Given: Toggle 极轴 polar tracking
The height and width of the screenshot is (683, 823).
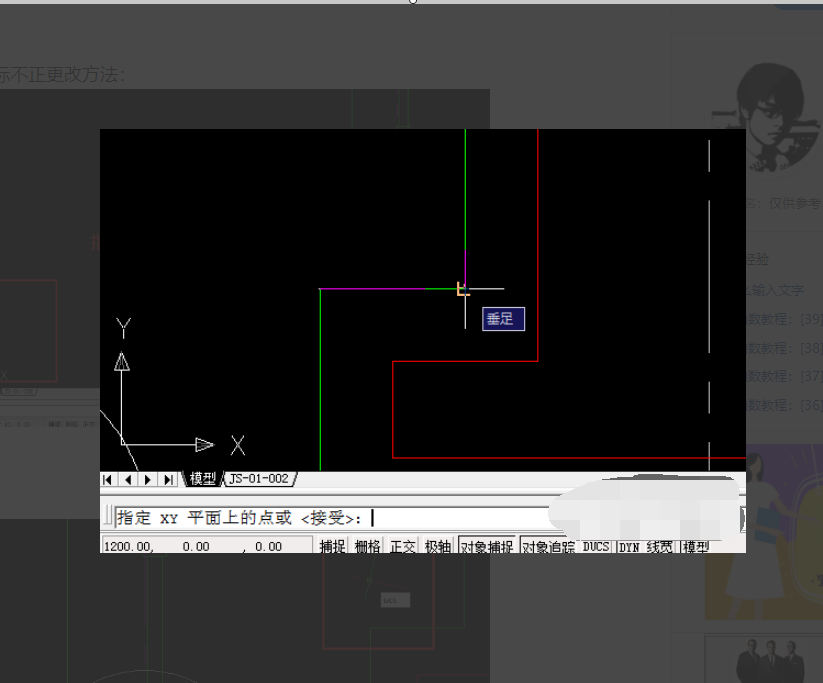Looking at the screenshot, I should coord(437,547).
